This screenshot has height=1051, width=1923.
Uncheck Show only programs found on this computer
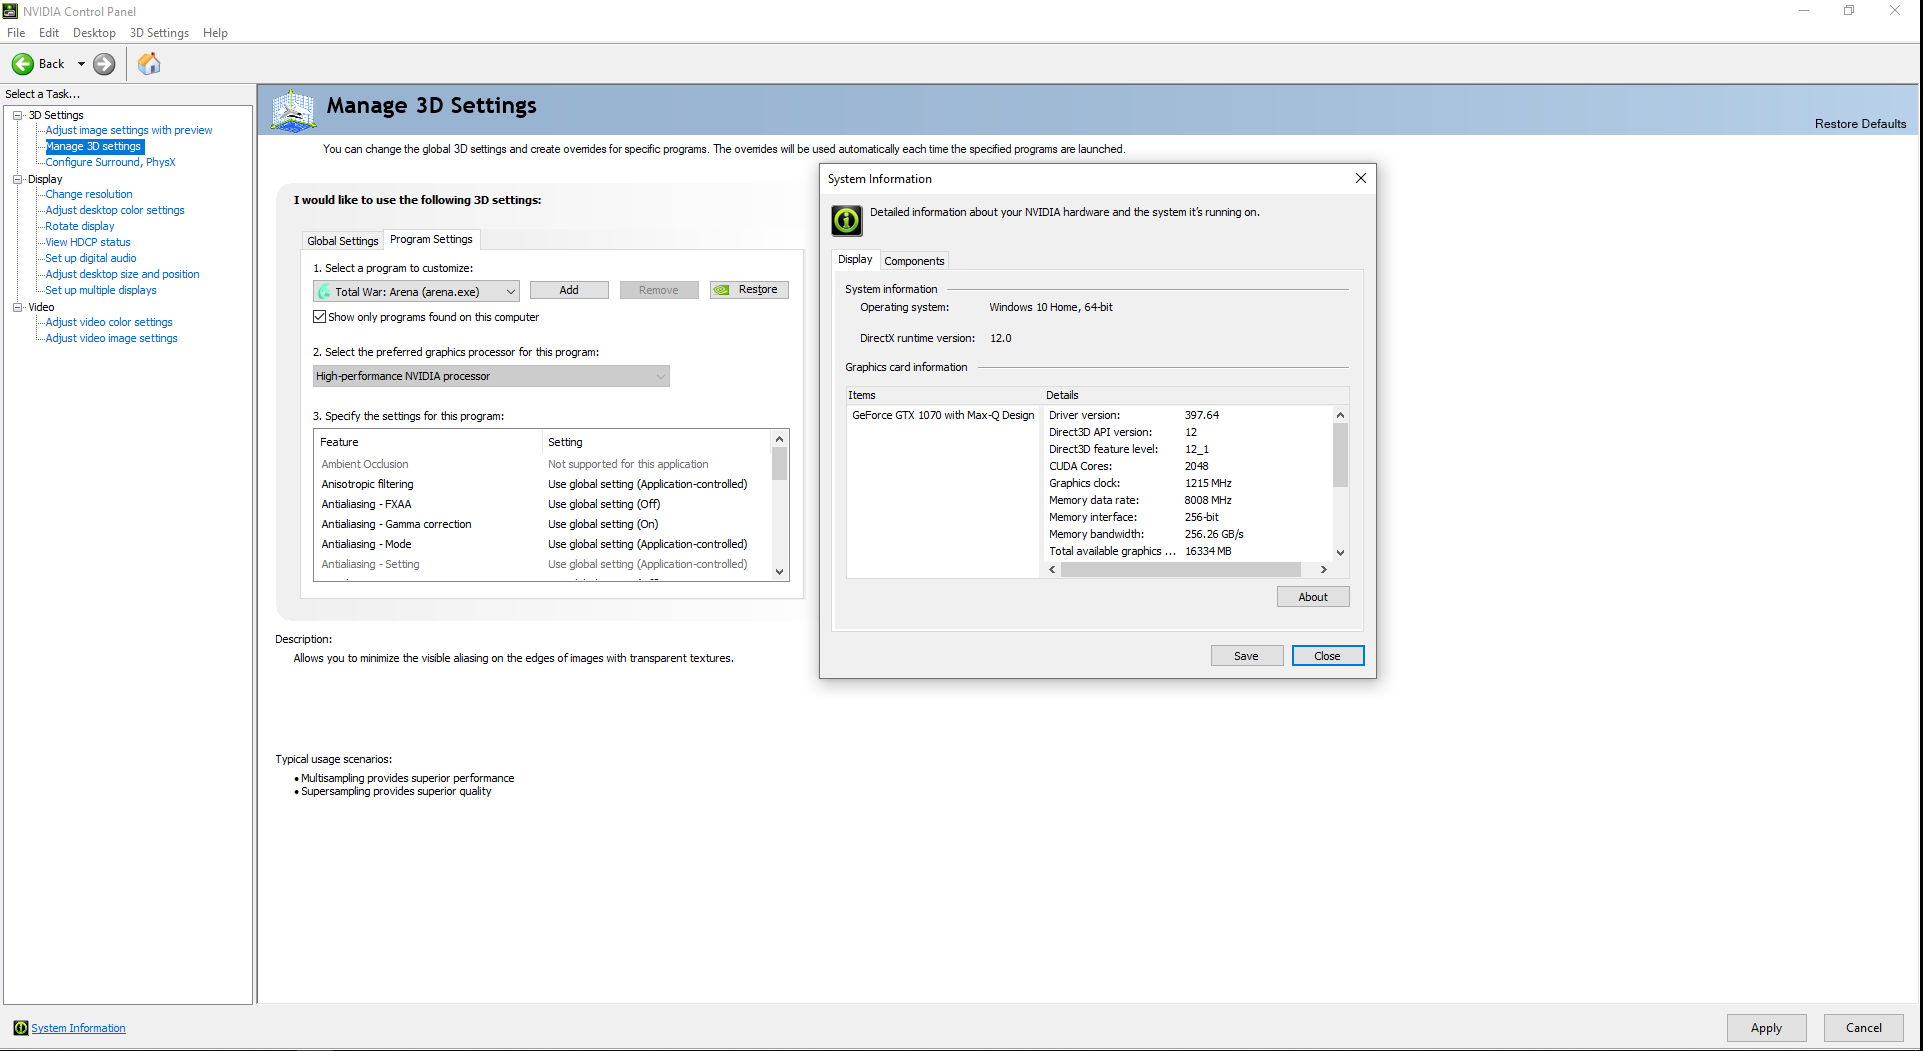point(320,317)
